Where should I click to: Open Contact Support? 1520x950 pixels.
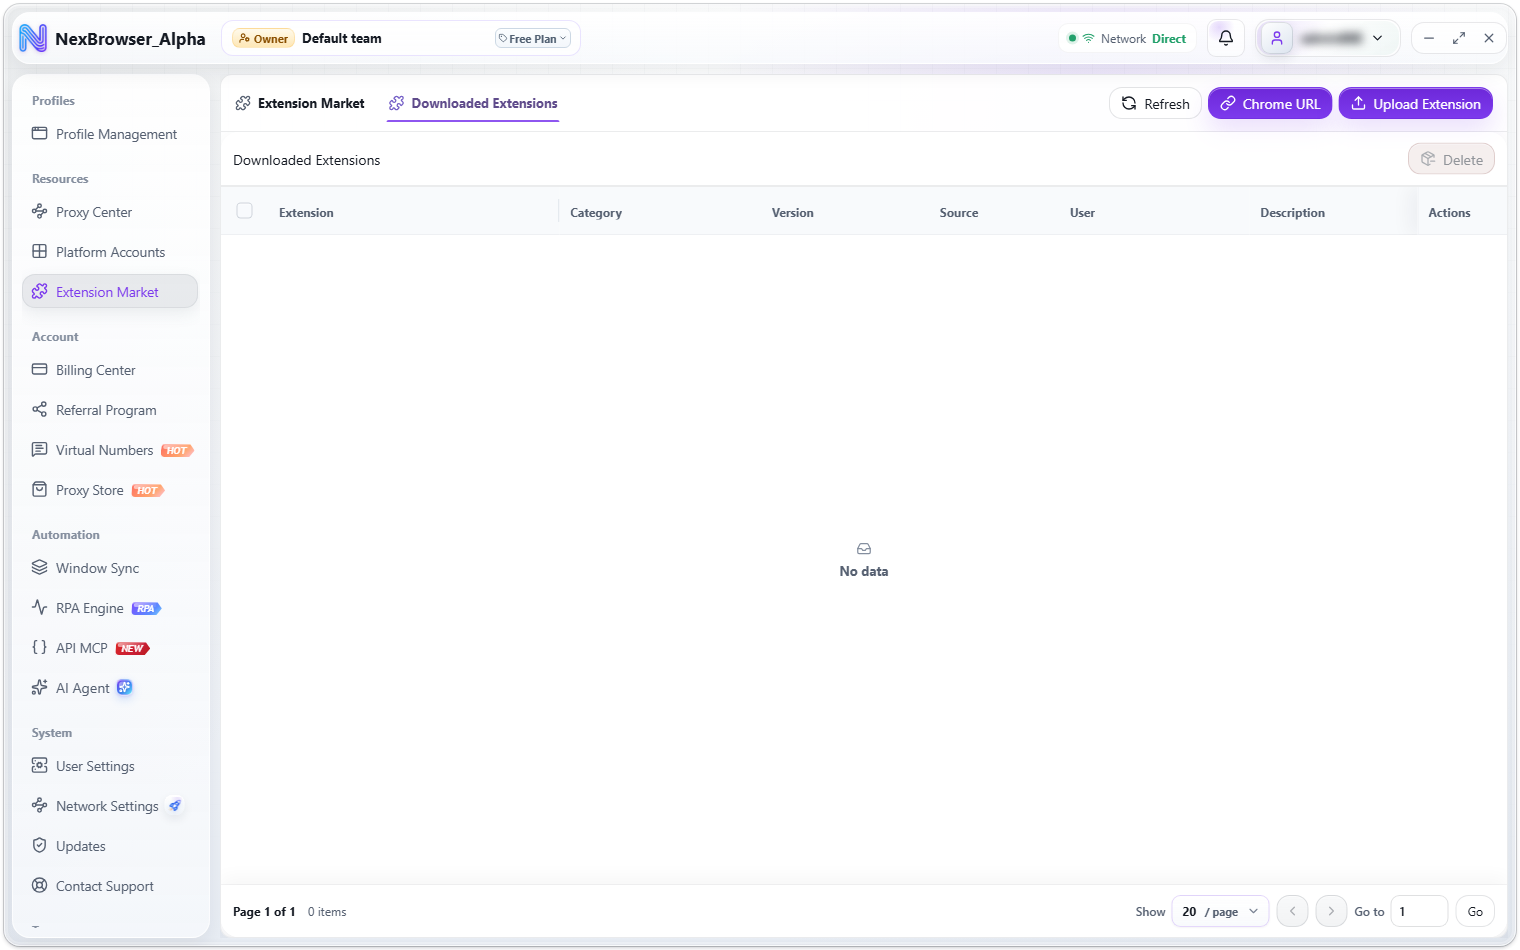[110, 886]
